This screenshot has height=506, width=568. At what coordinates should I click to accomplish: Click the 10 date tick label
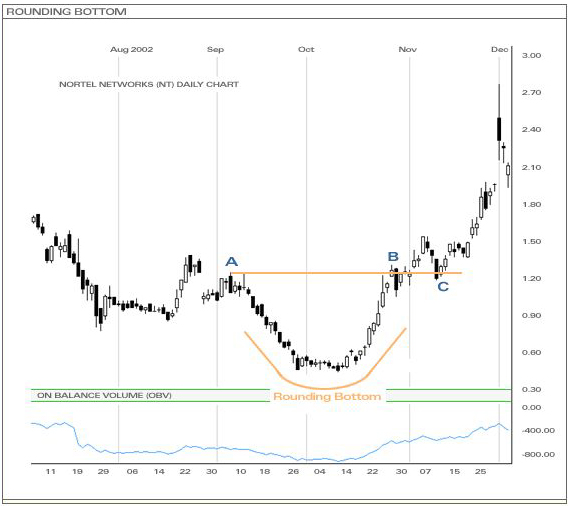[x=241, y=471]
